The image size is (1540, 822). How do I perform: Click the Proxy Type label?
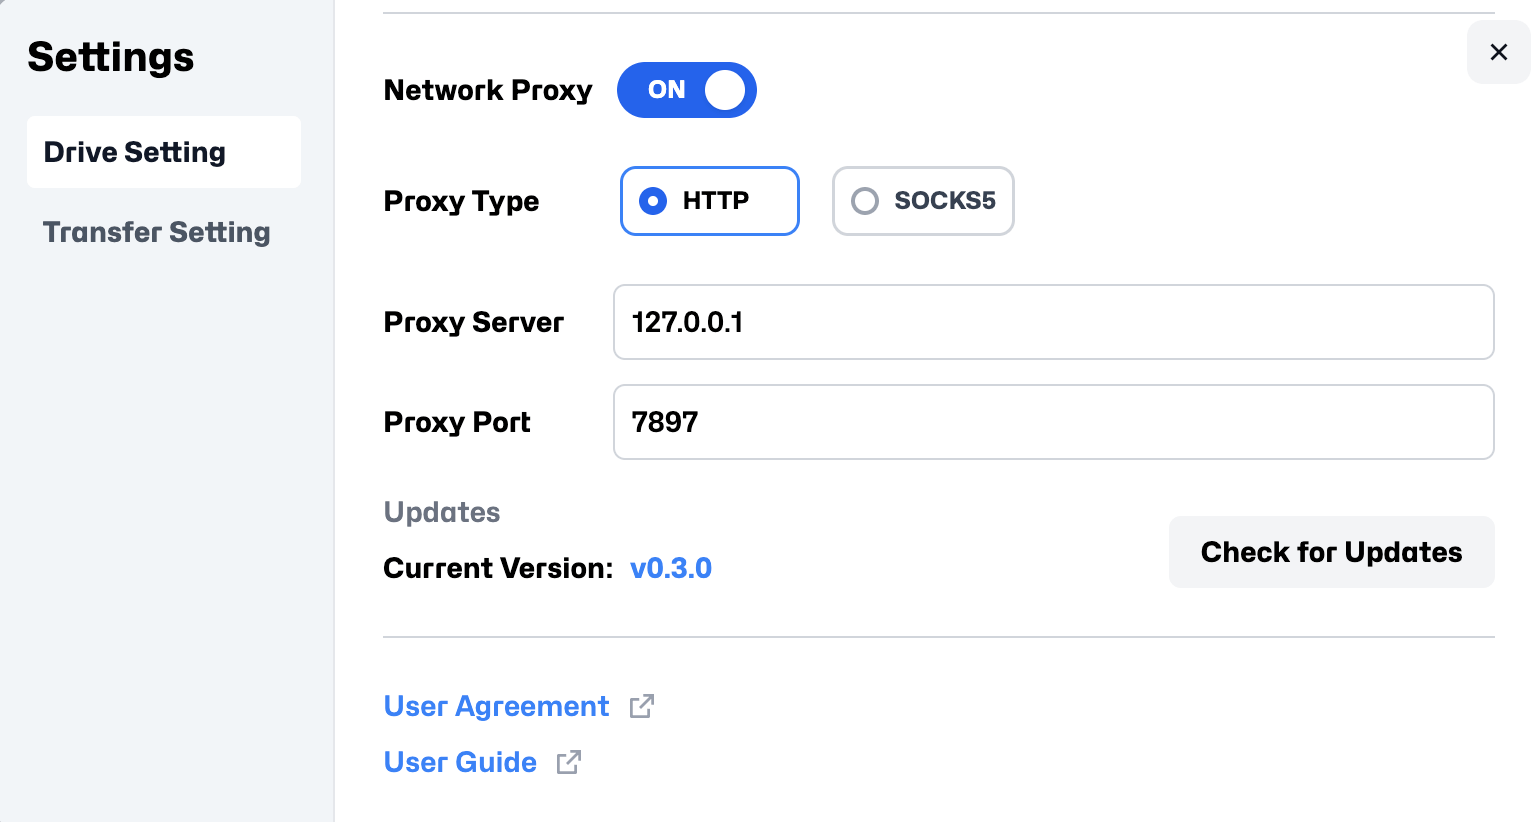tap(461, 201)
